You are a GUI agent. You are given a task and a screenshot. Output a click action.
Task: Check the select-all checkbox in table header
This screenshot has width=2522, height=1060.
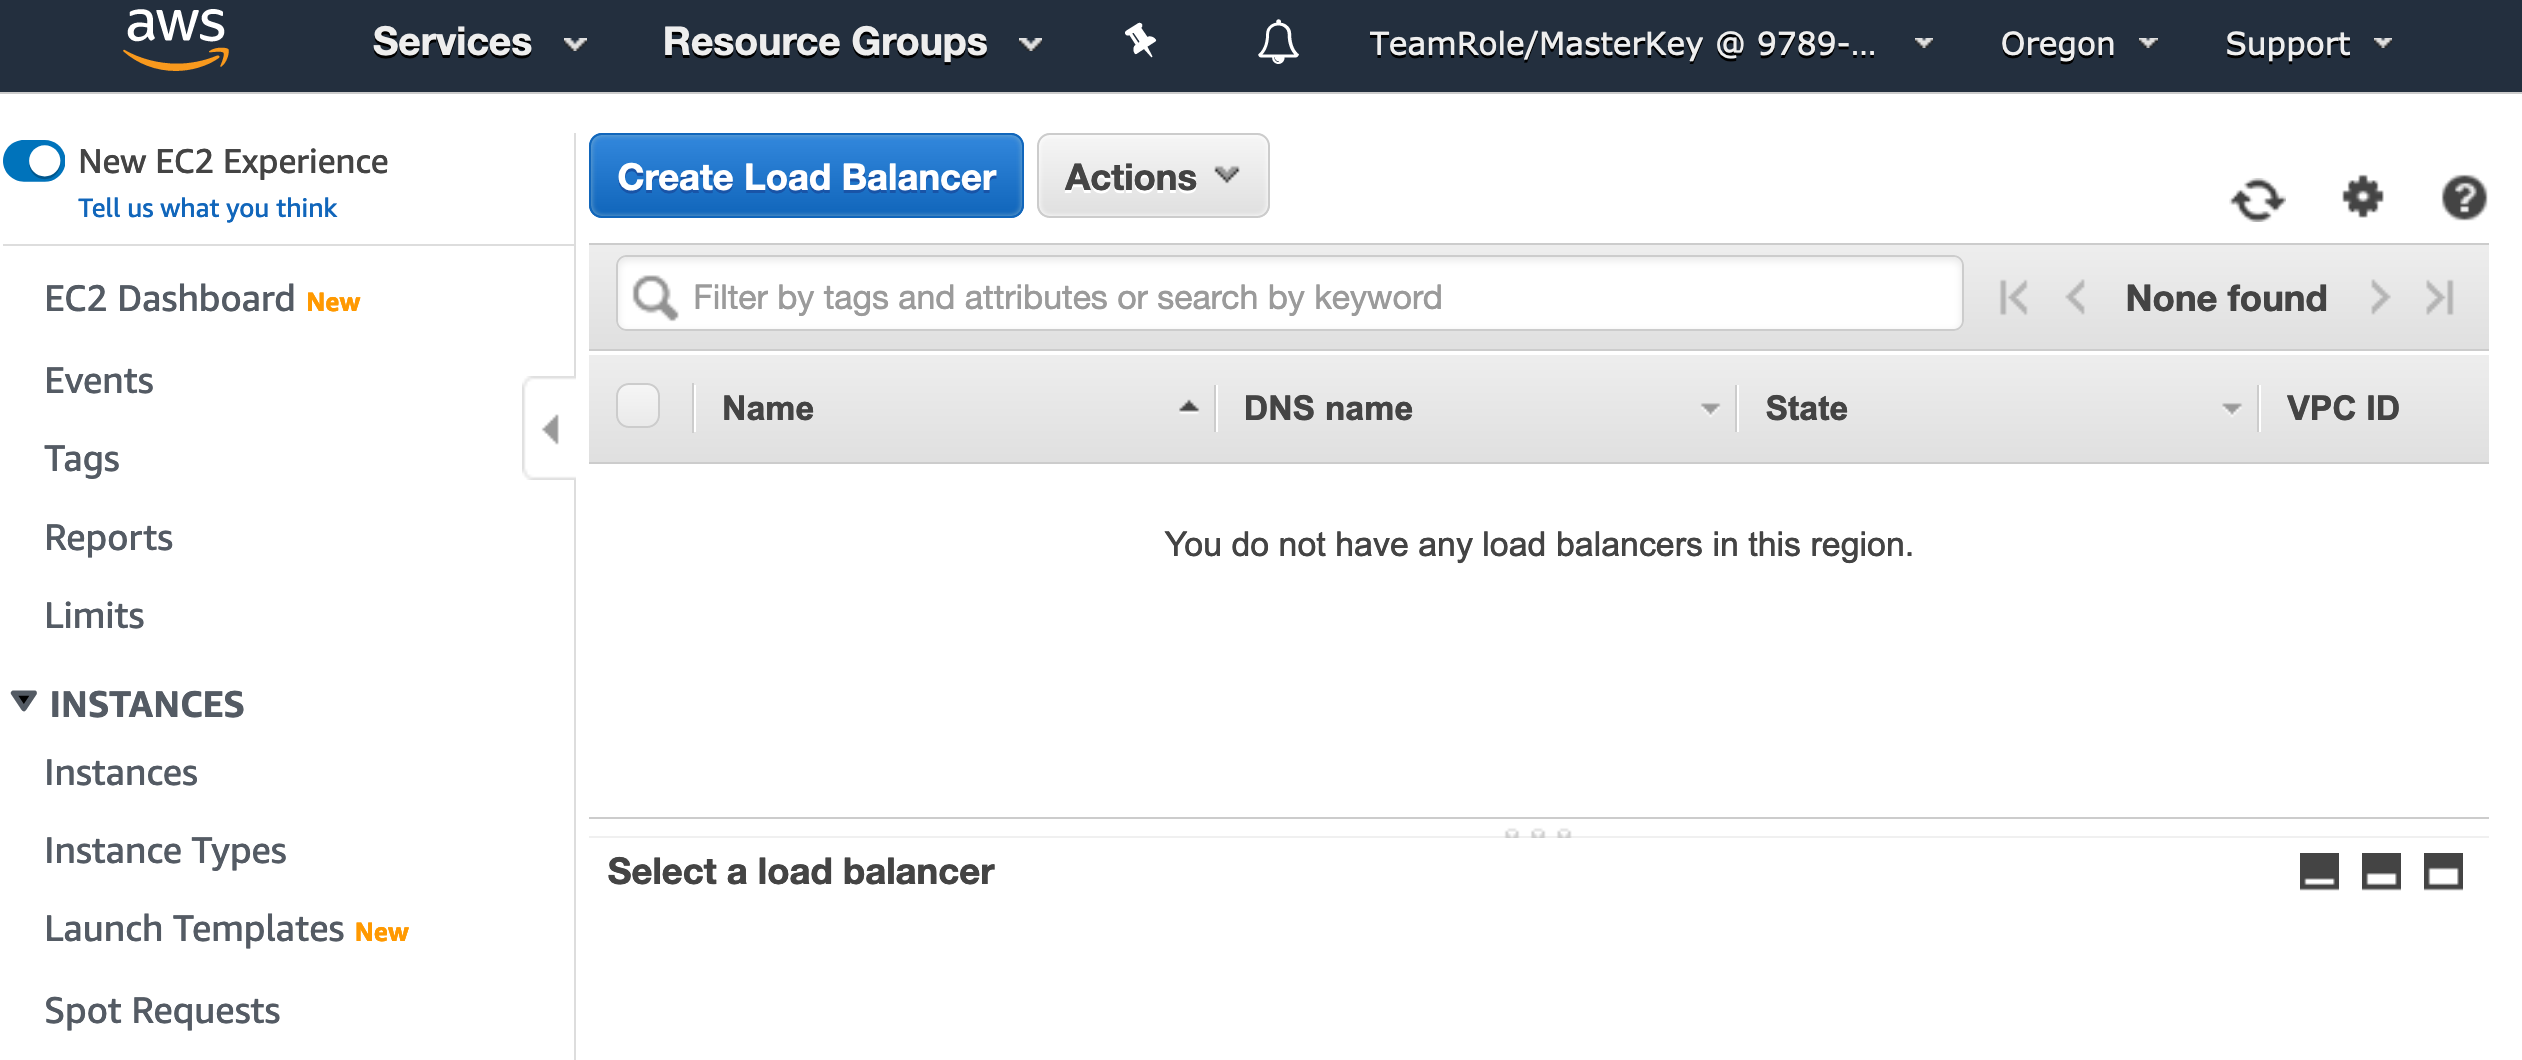pyautogui.click(x=638, y=407)
